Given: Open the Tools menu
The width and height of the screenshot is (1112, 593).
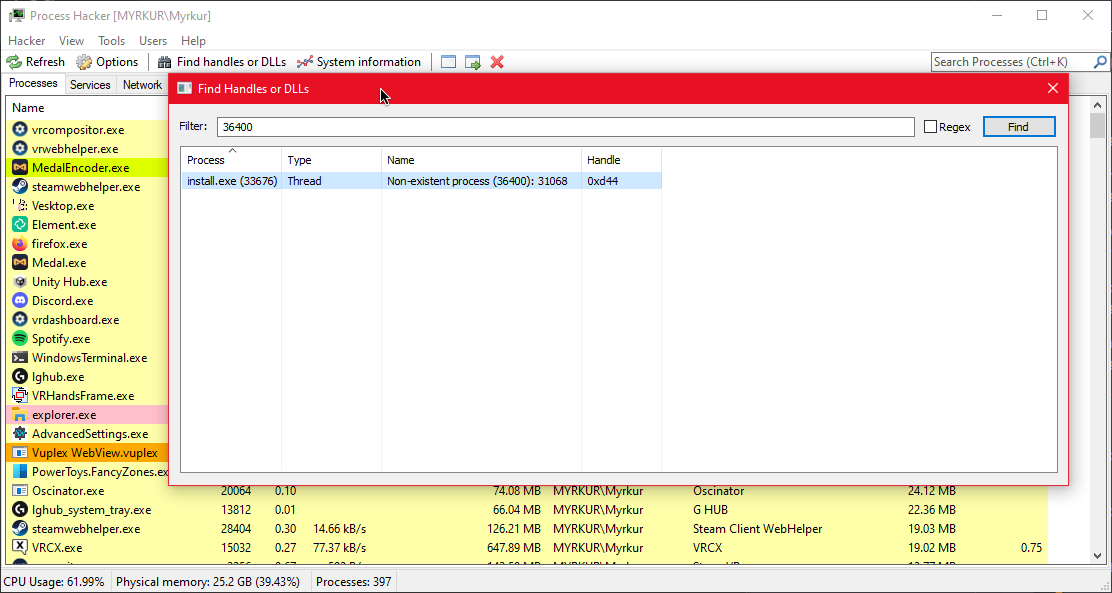Looking at the screenshot, I should 110,40.
